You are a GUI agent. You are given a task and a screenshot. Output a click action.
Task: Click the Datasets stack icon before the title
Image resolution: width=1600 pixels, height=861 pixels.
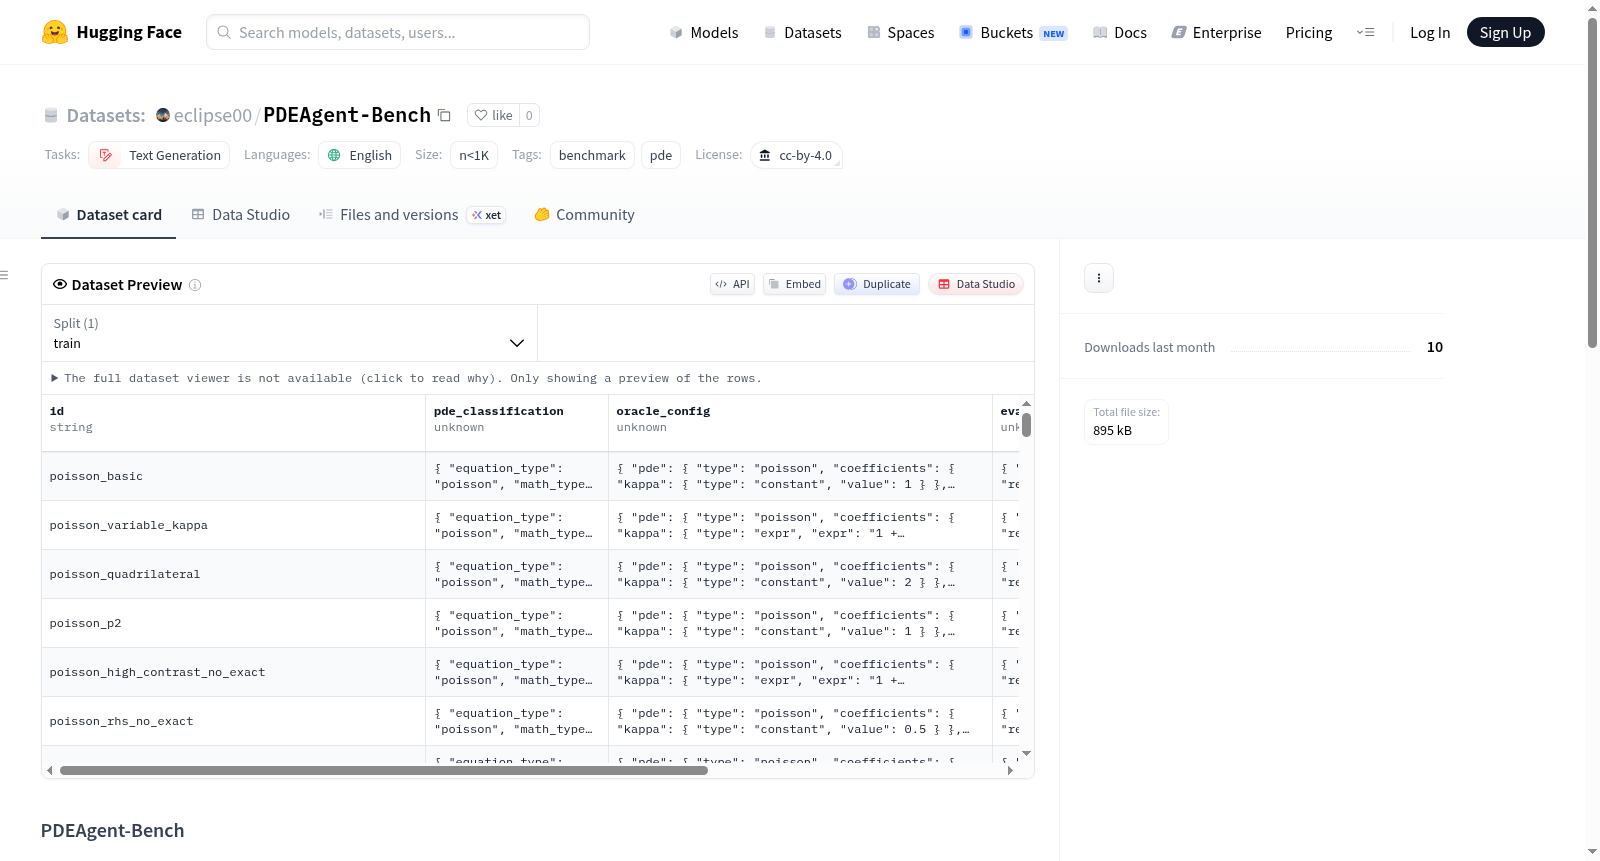[51, 115]
